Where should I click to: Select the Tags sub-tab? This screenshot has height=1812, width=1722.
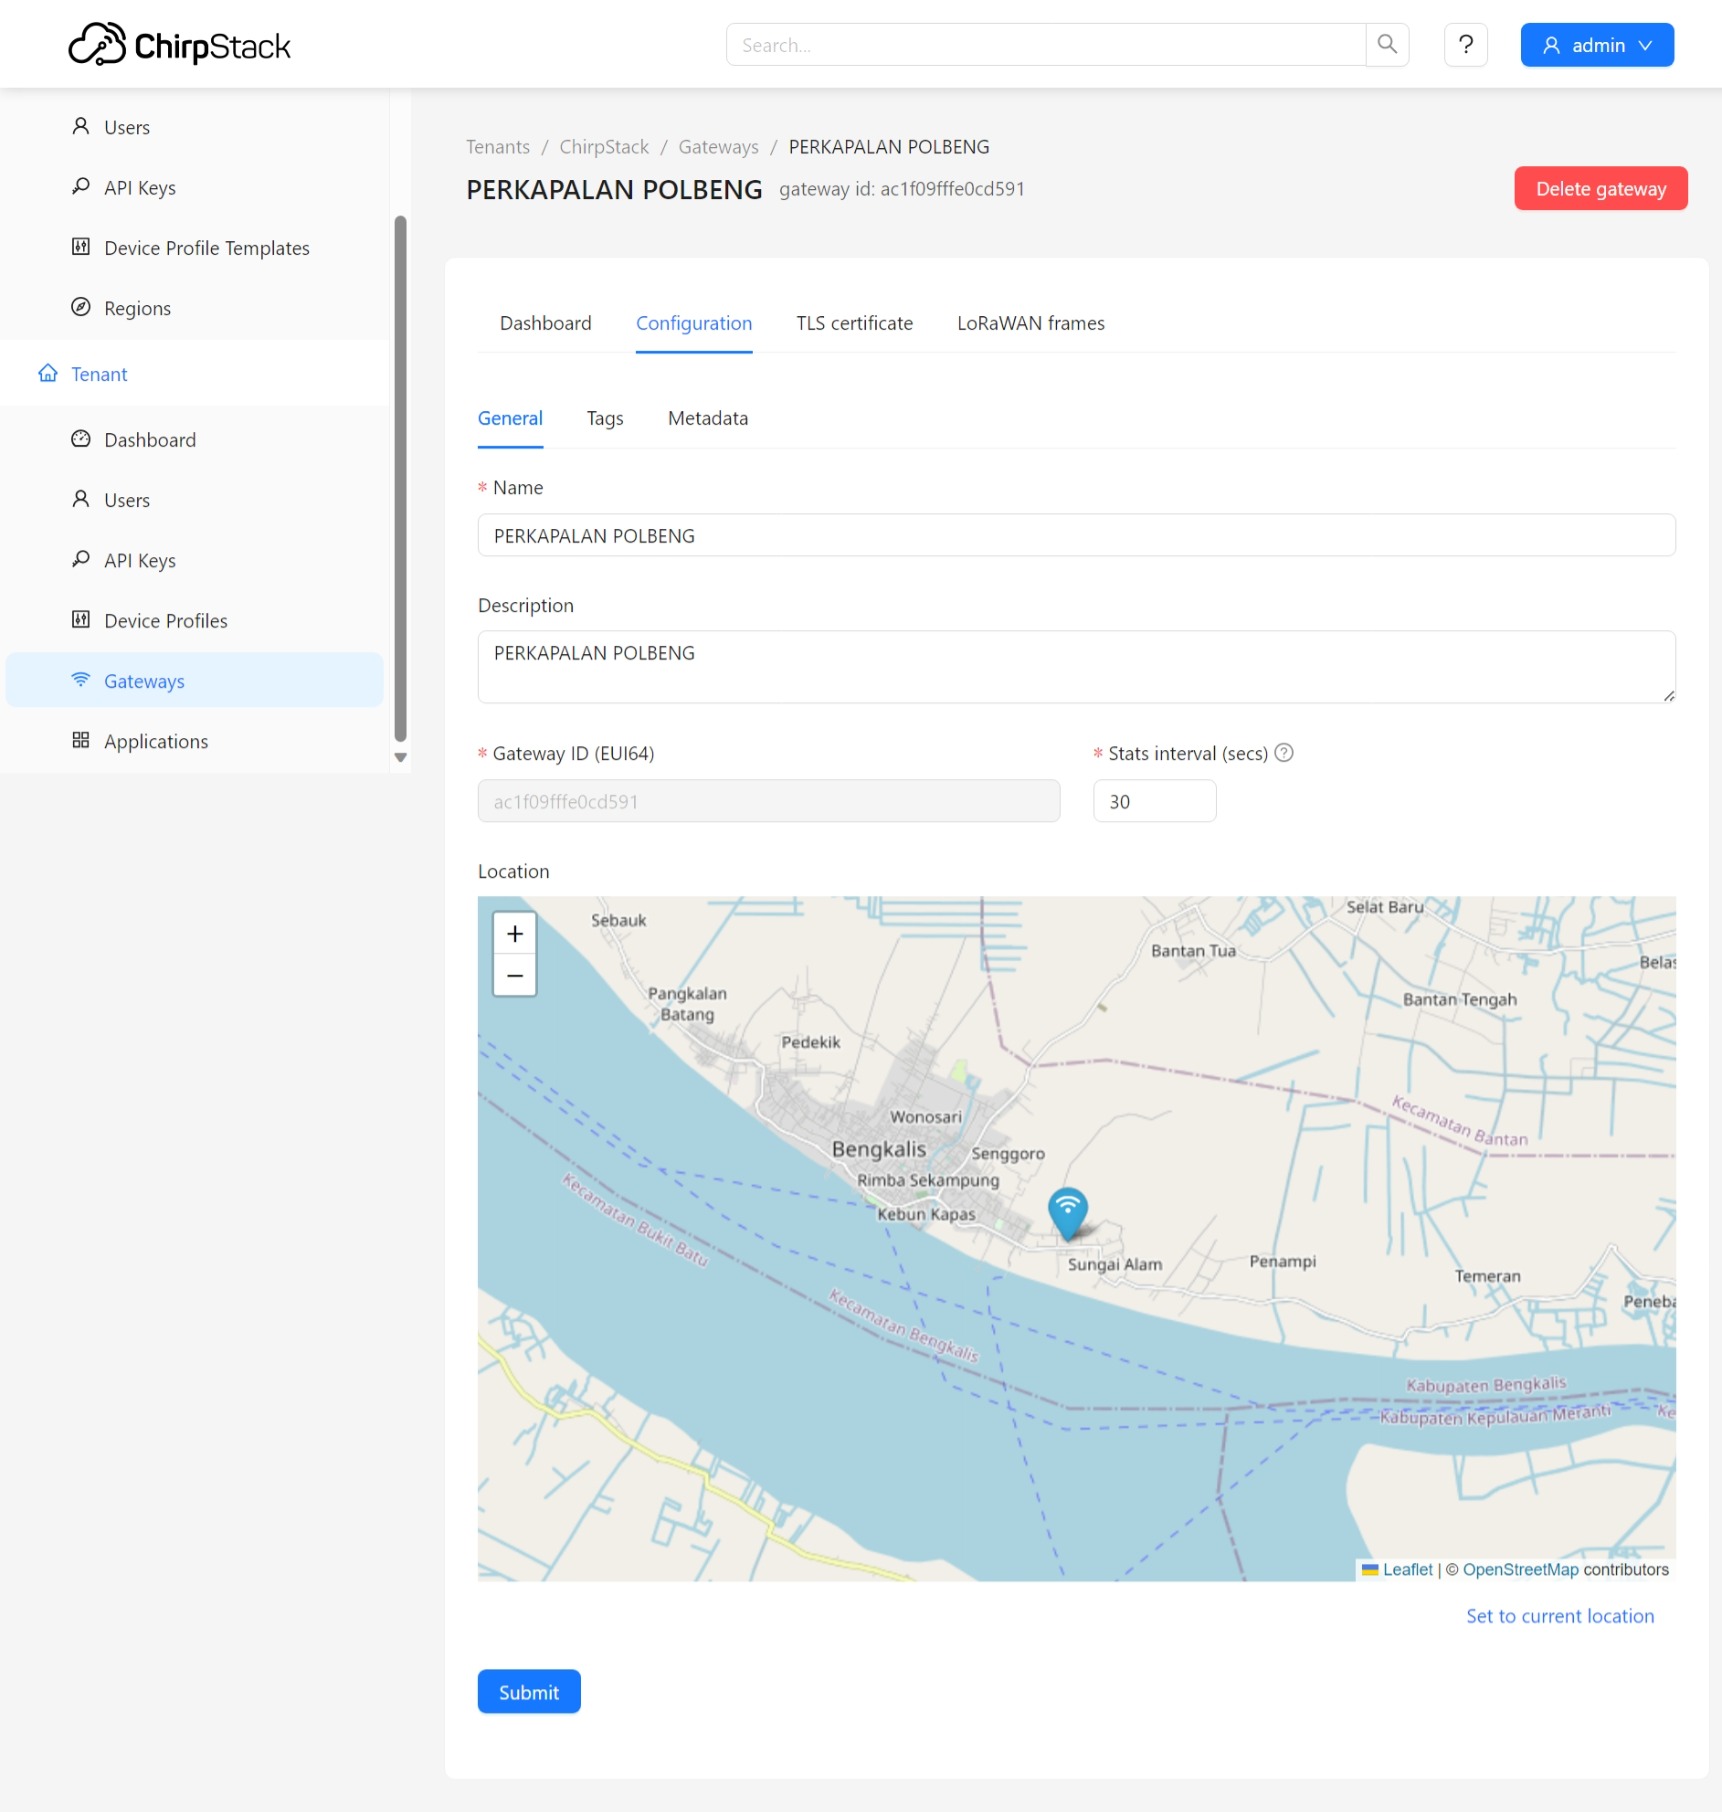604,418
